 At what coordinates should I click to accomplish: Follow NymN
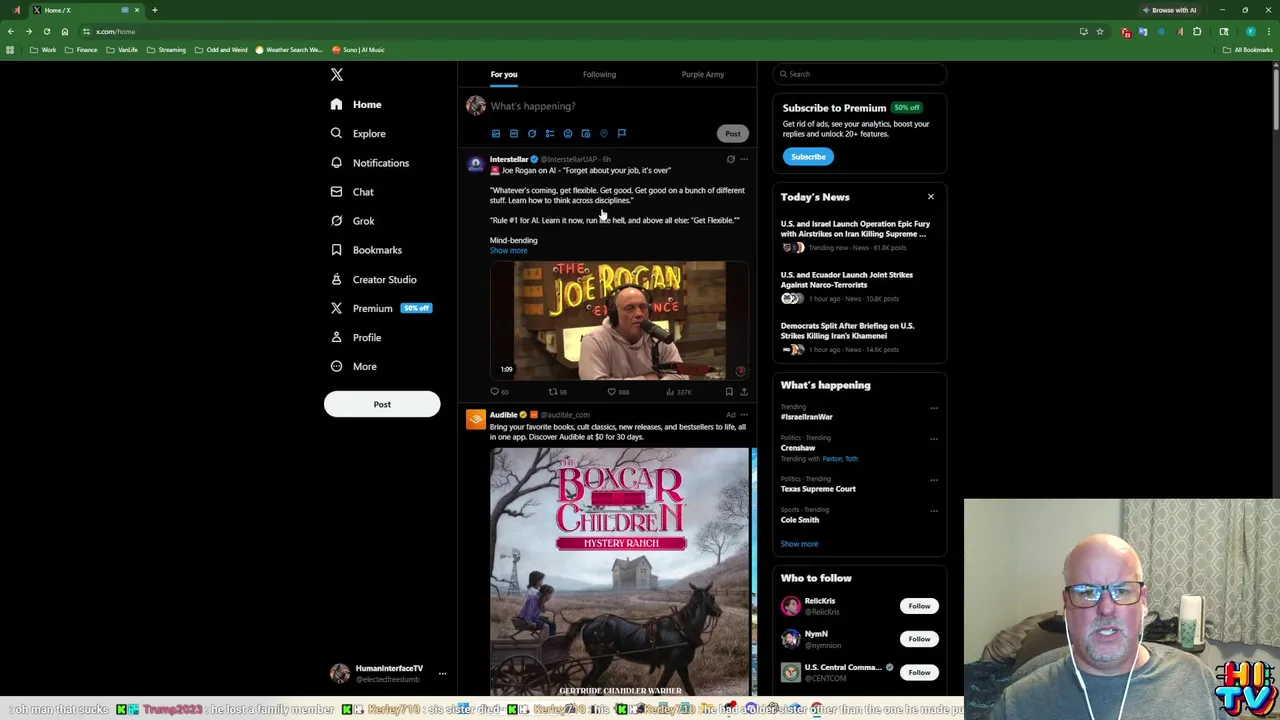coord(919,639)
